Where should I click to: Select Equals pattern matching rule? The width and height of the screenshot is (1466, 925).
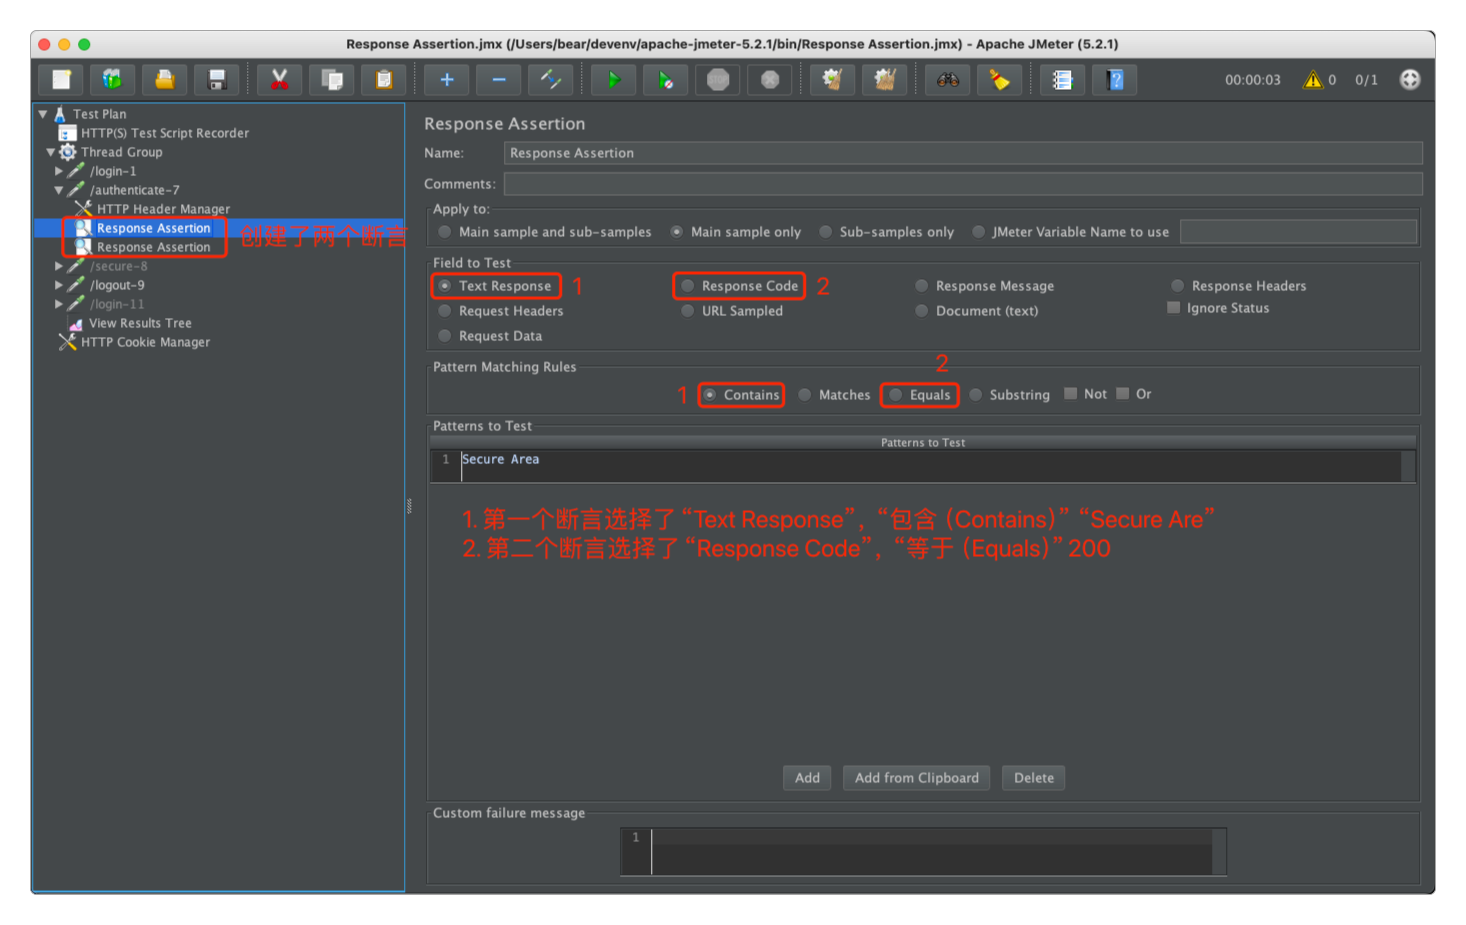pos(920,395)
